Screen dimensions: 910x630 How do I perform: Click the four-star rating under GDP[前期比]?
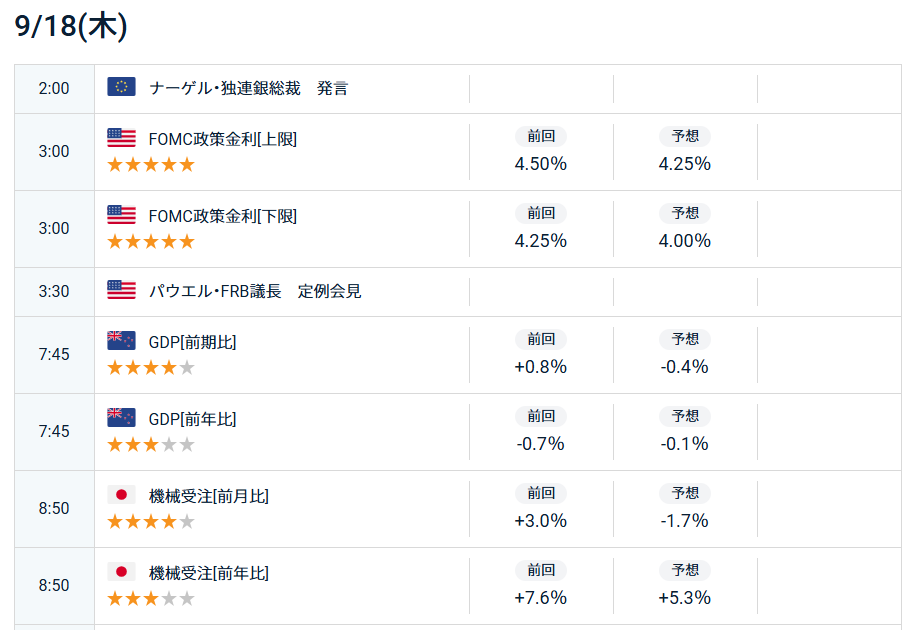(x=151, y=368)
